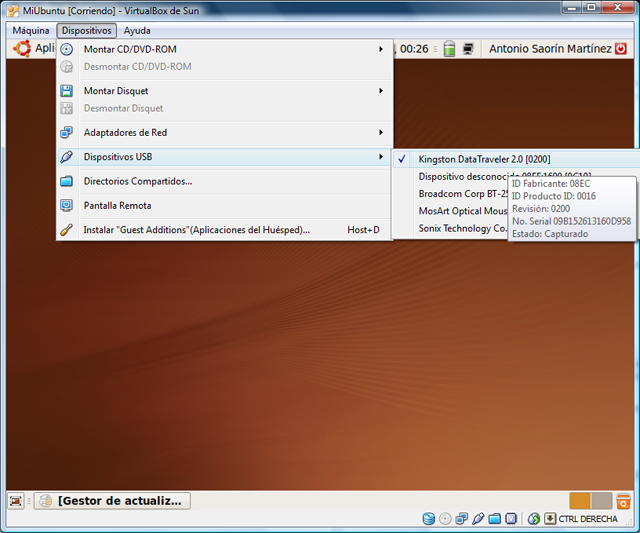Switch to the second workspace in pager

601,501
